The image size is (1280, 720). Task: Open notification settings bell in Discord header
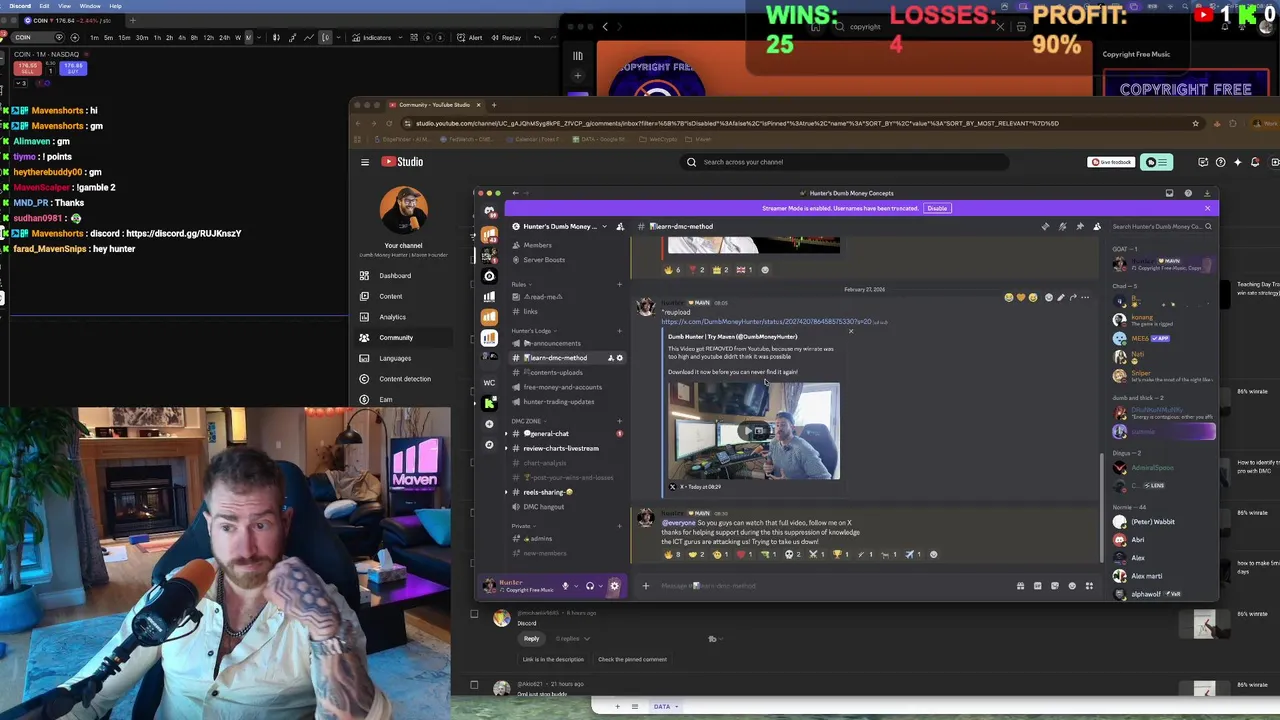tap(1062, 226)
